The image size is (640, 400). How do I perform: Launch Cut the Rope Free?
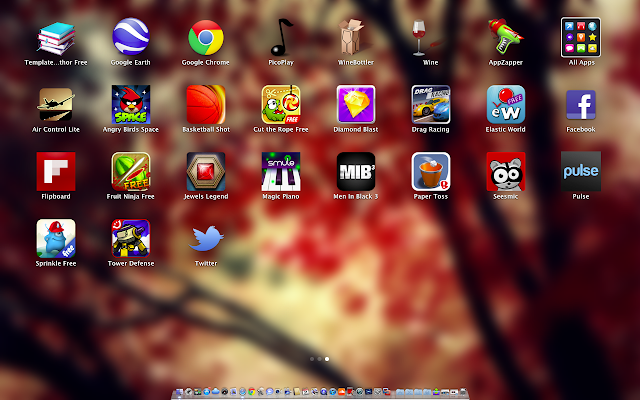(281, 104)
